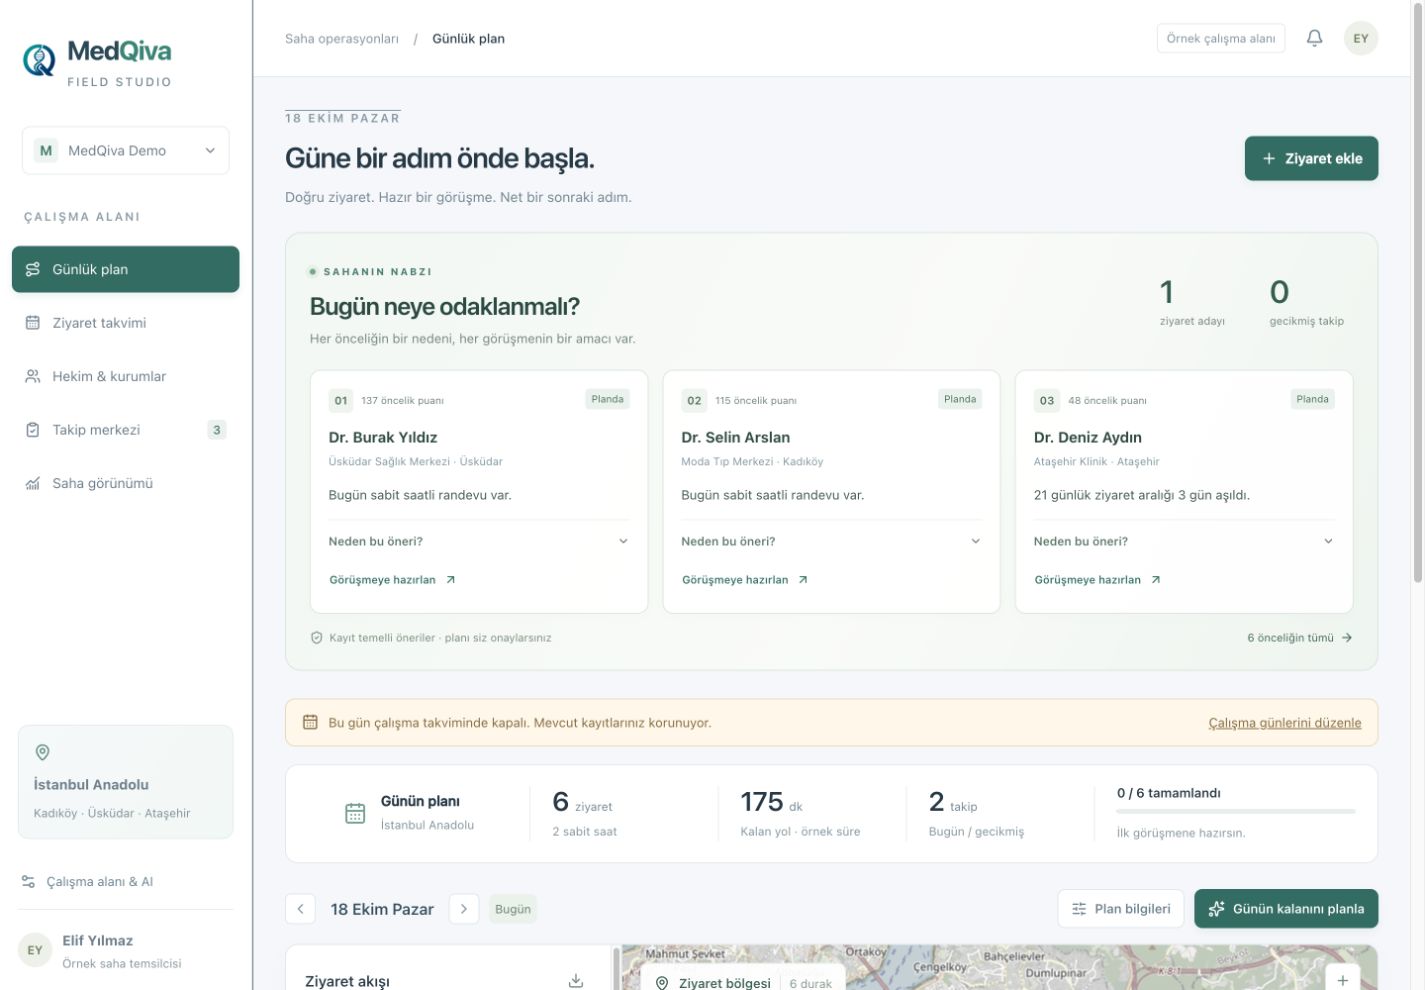Screen dimensions: 1425x990
Task: Click the Günlük plan route icon
Action: pyautogui.click(x=33, y=269)
